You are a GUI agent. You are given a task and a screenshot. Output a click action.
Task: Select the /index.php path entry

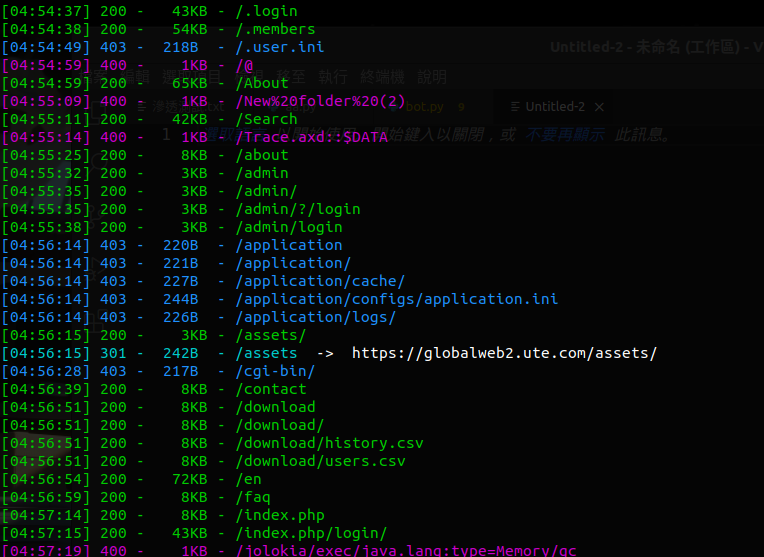coord(280,516)
